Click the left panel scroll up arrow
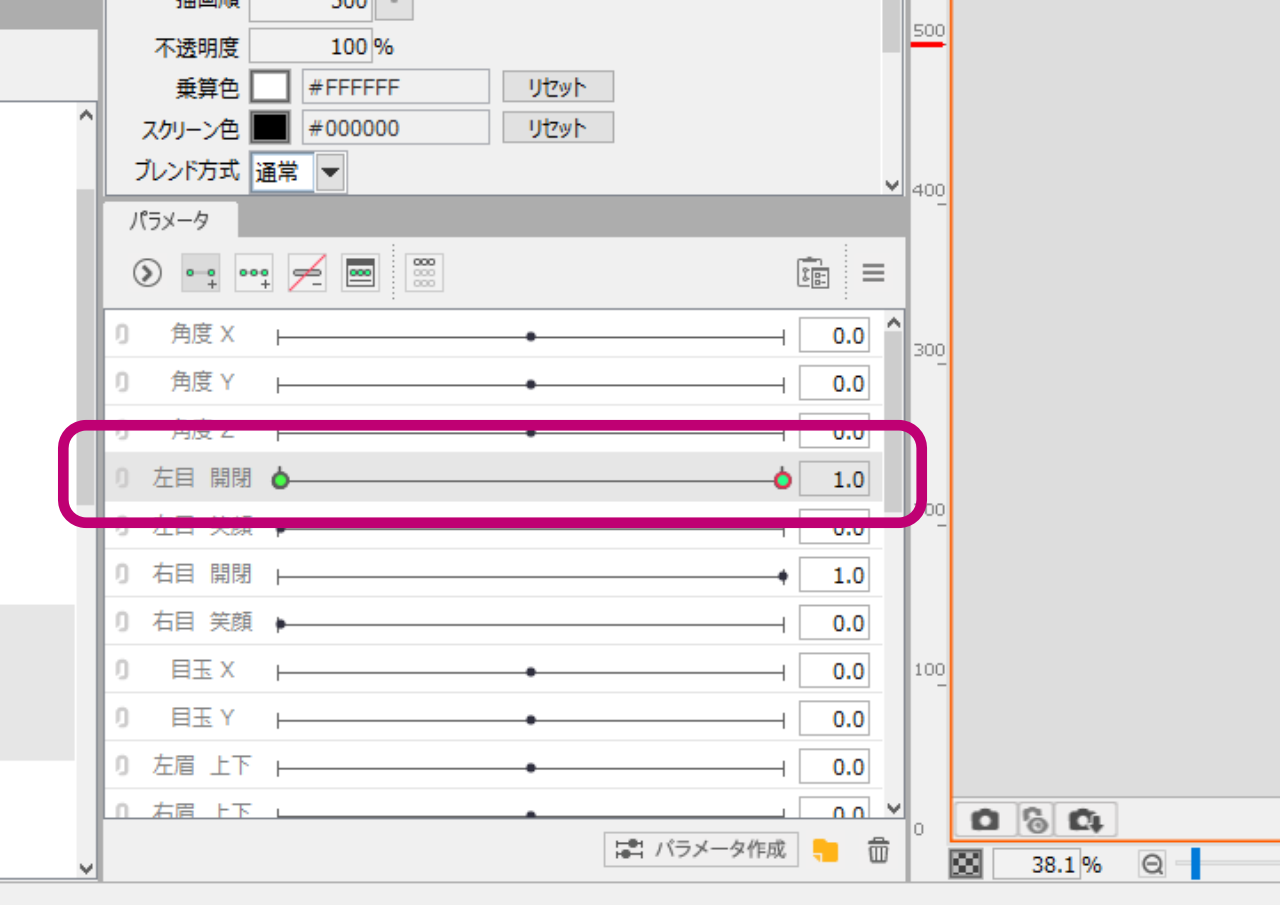Screen dimensions: 1280x905 (x=86, y=116)
